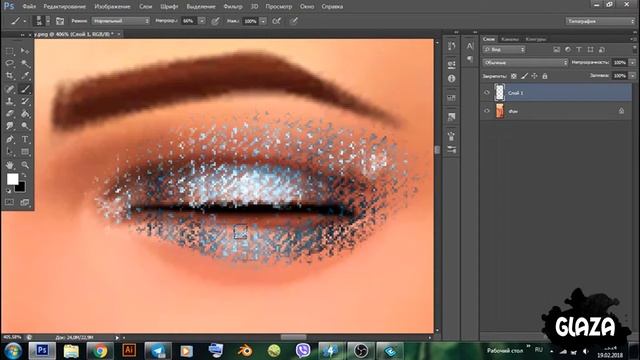Filter layers by shape layers
The width and height of the screenshot is (640, 360).
(590, 49)
